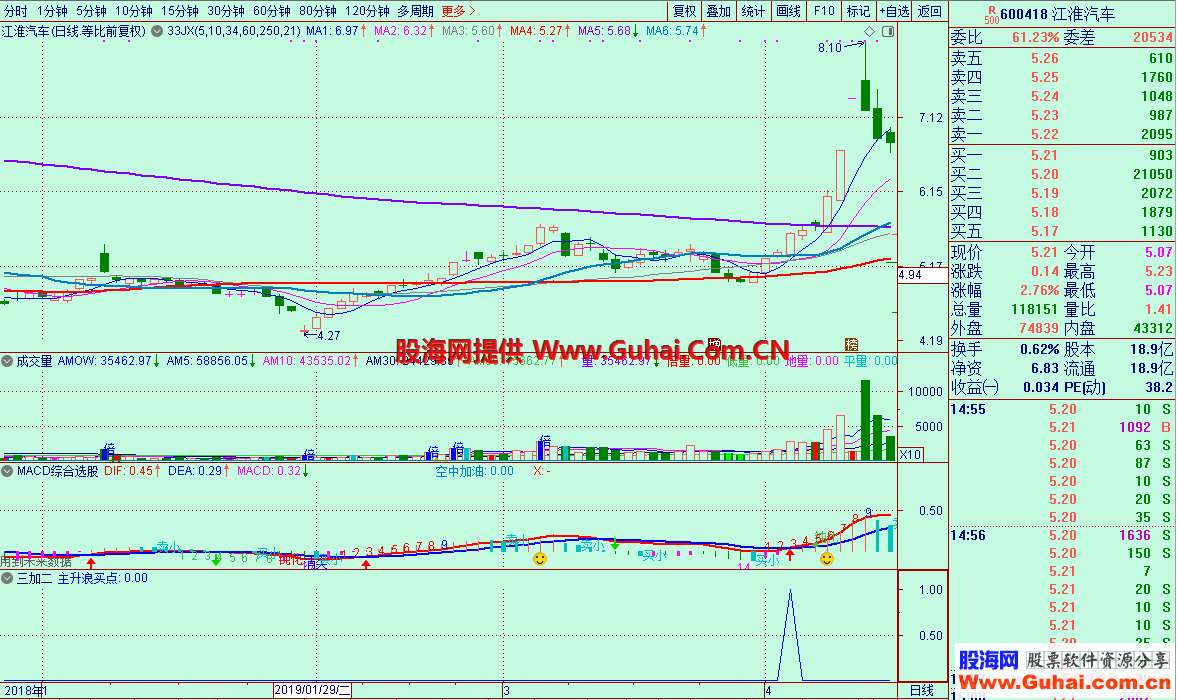Click the 卖五 5.26 order row
This screenshot has width=1177, height=700.
[x=1061, y=59]
